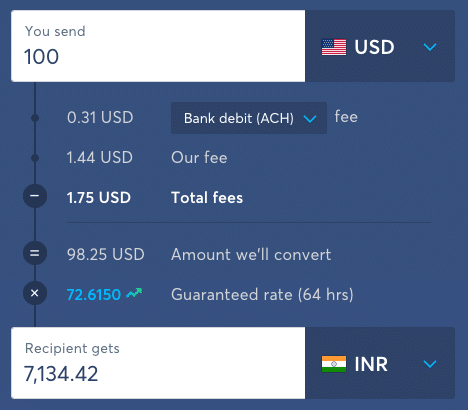
Task: Click the equals circle icon next to 98.25 USD
Action: click(x=35, y=253)
